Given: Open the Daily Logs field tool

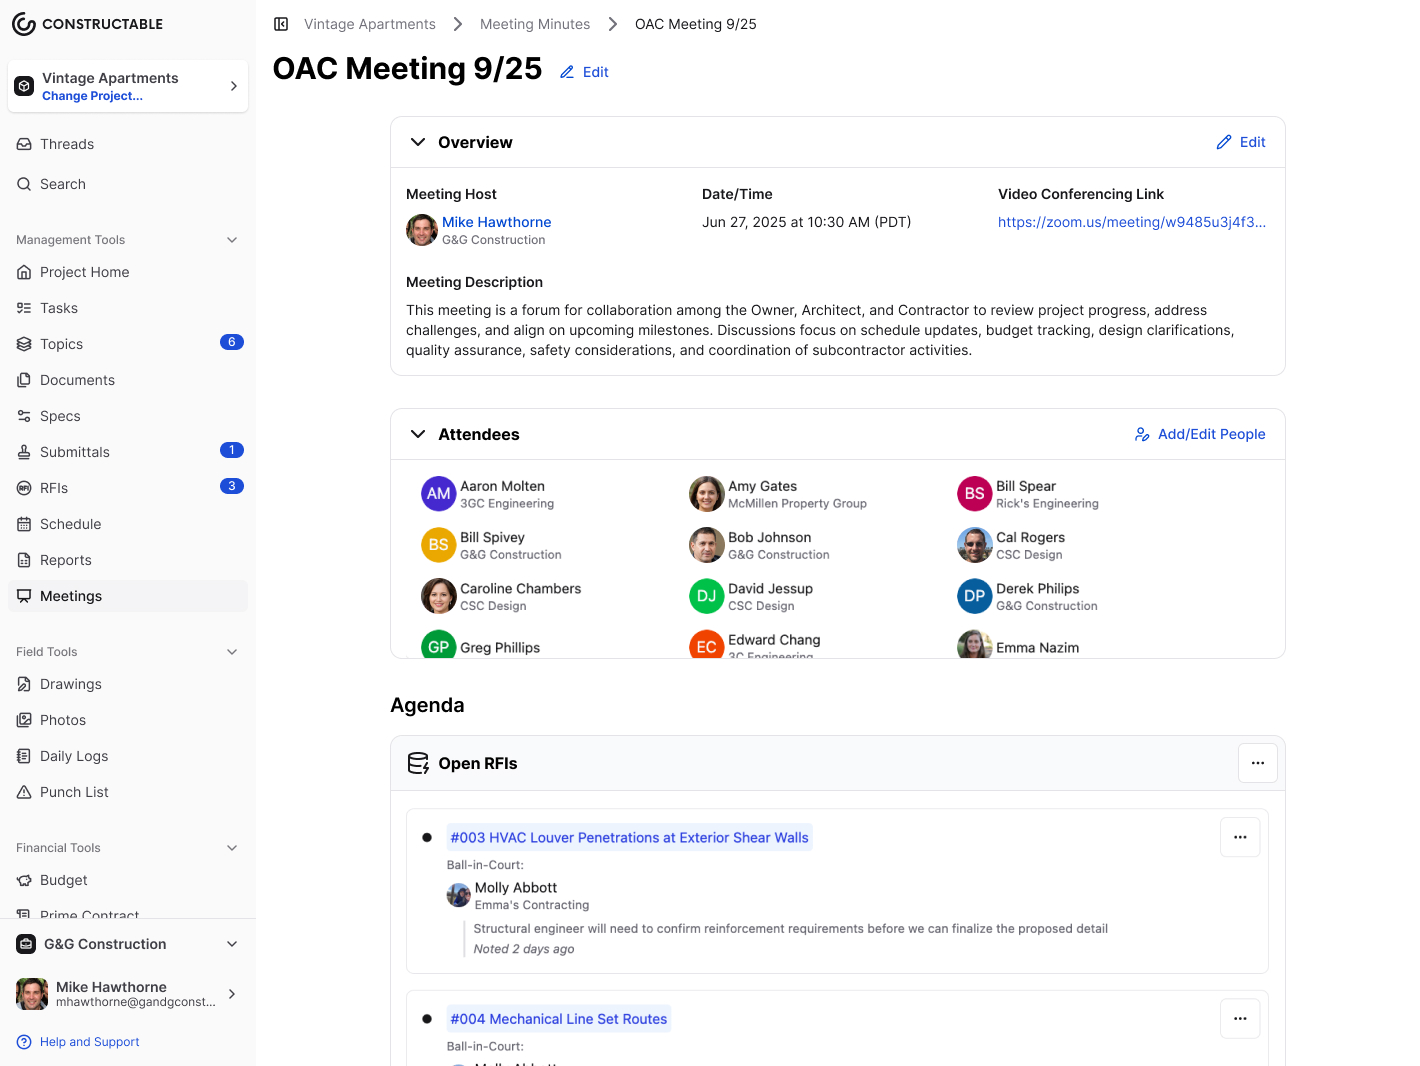Looking at the screenshot, I should point(72,756).
